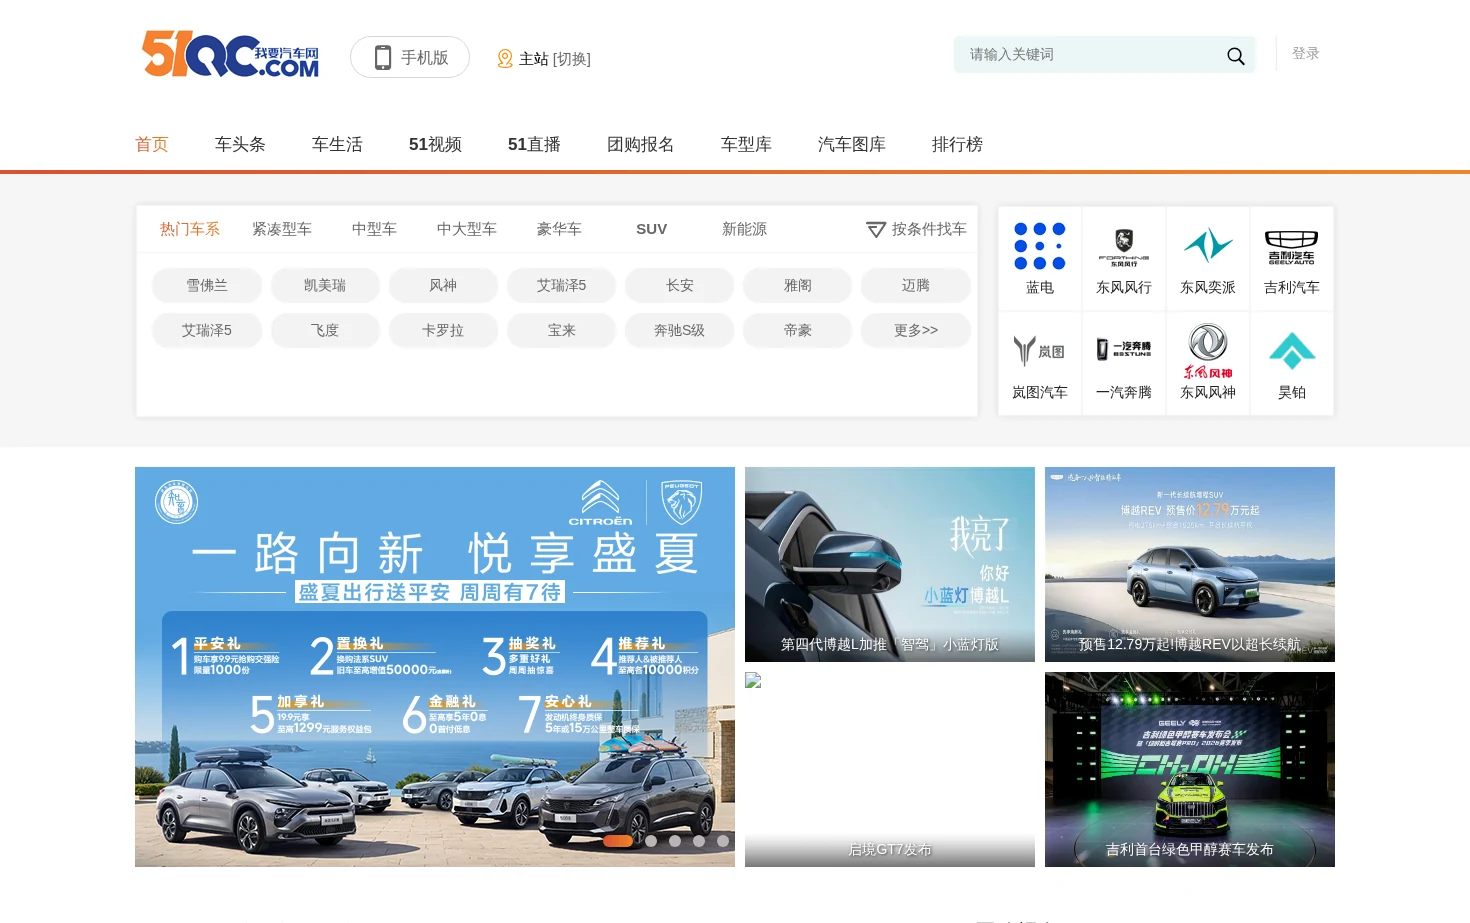This screenshot has height=923, width=1470.
Task: Open the 51直播 menu item
Action: (534, 144)
